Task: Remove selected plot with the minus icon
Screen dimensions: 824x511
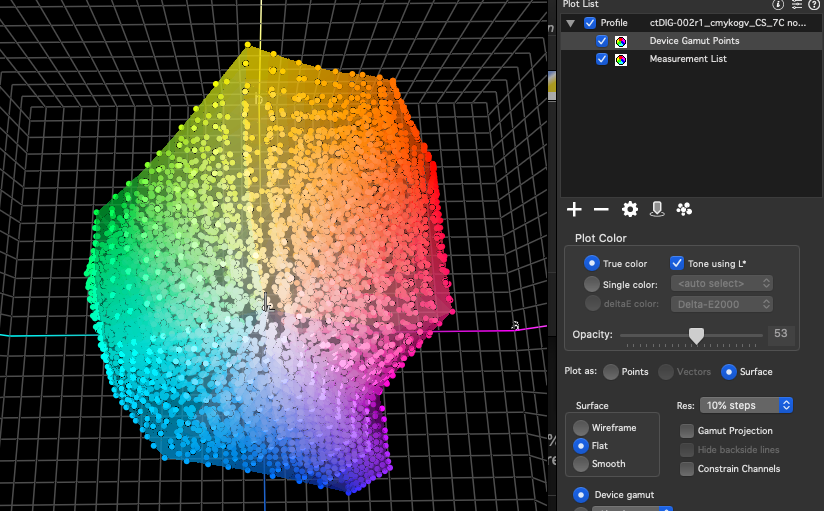Action: tap(601, 209)
